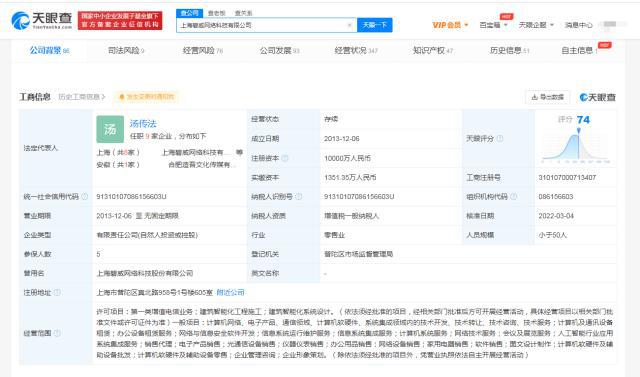Click the orange change-alert badge
Screen dimensions: 640x377
[146, 97]
